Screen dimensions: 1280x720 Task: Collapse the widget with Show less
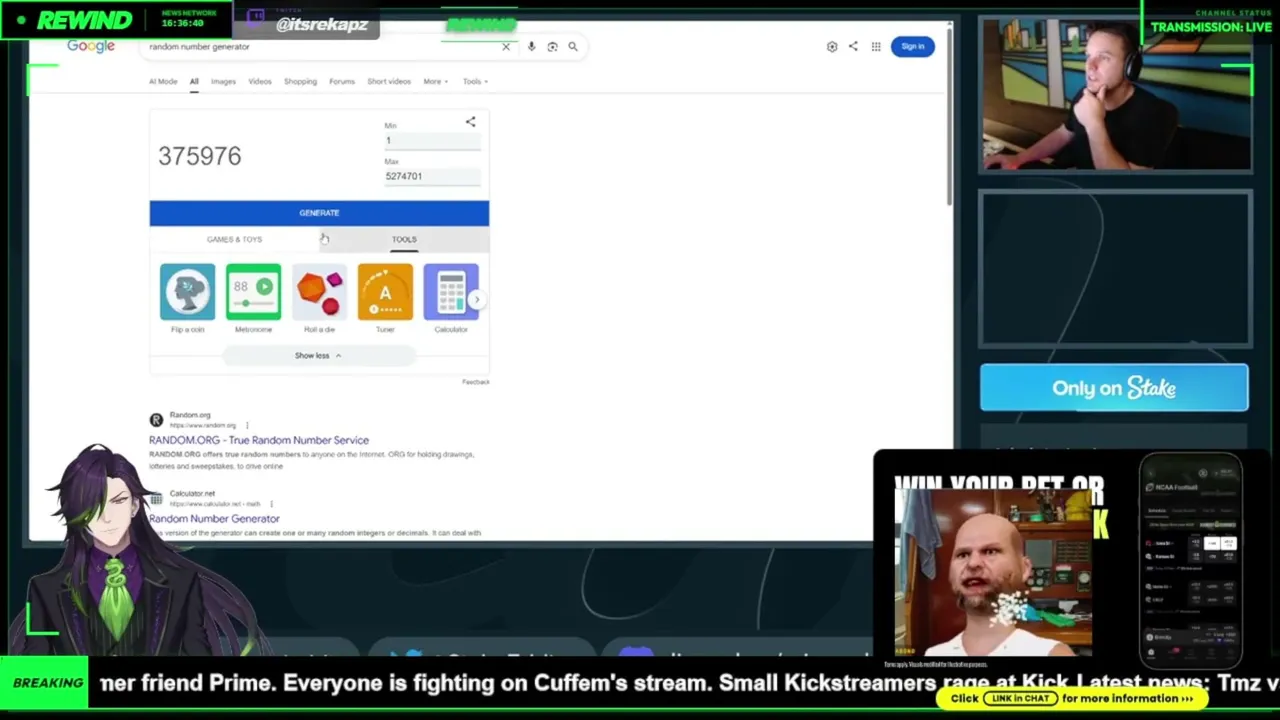[x=318, y=355]
